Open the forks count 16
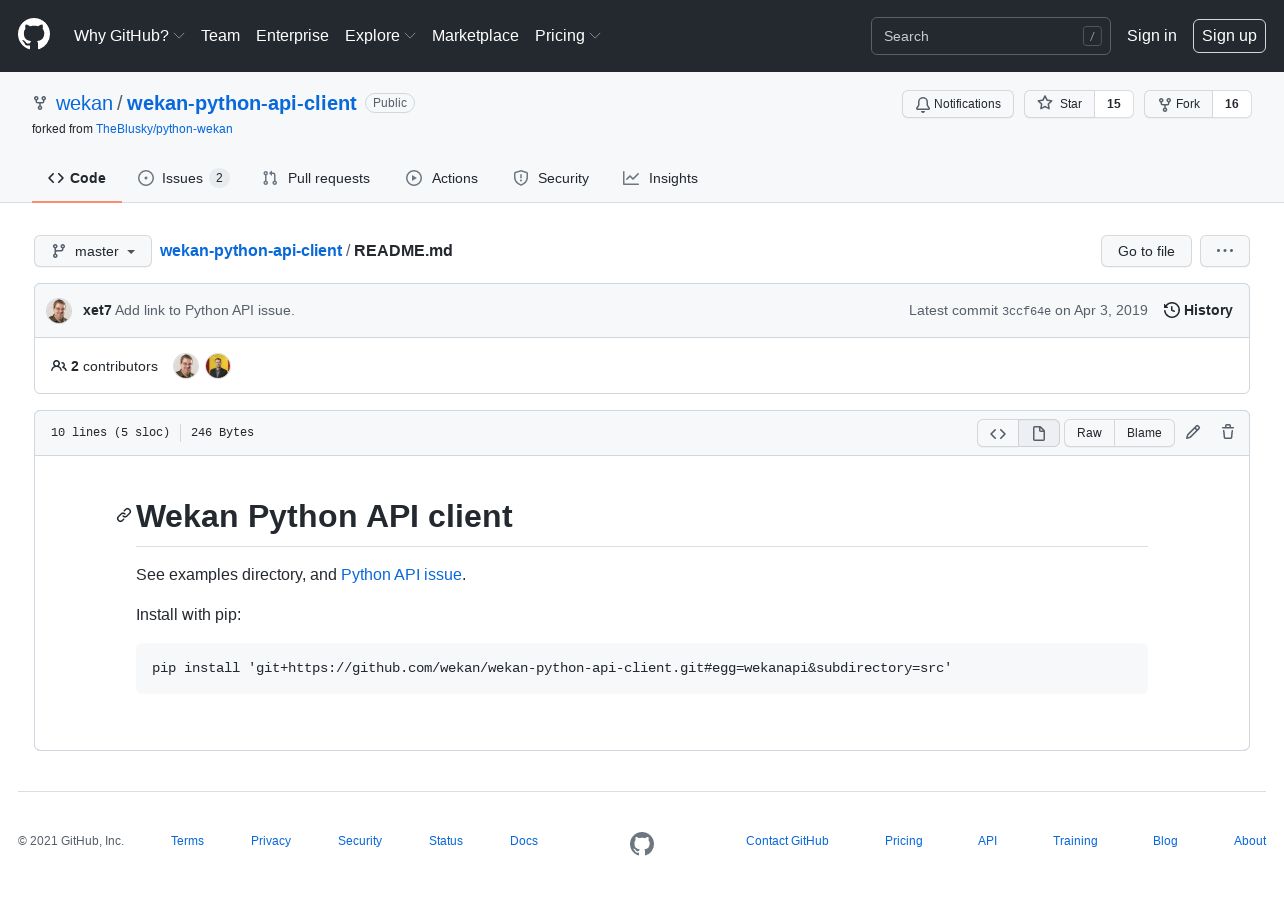 [x=1232, y=104]
